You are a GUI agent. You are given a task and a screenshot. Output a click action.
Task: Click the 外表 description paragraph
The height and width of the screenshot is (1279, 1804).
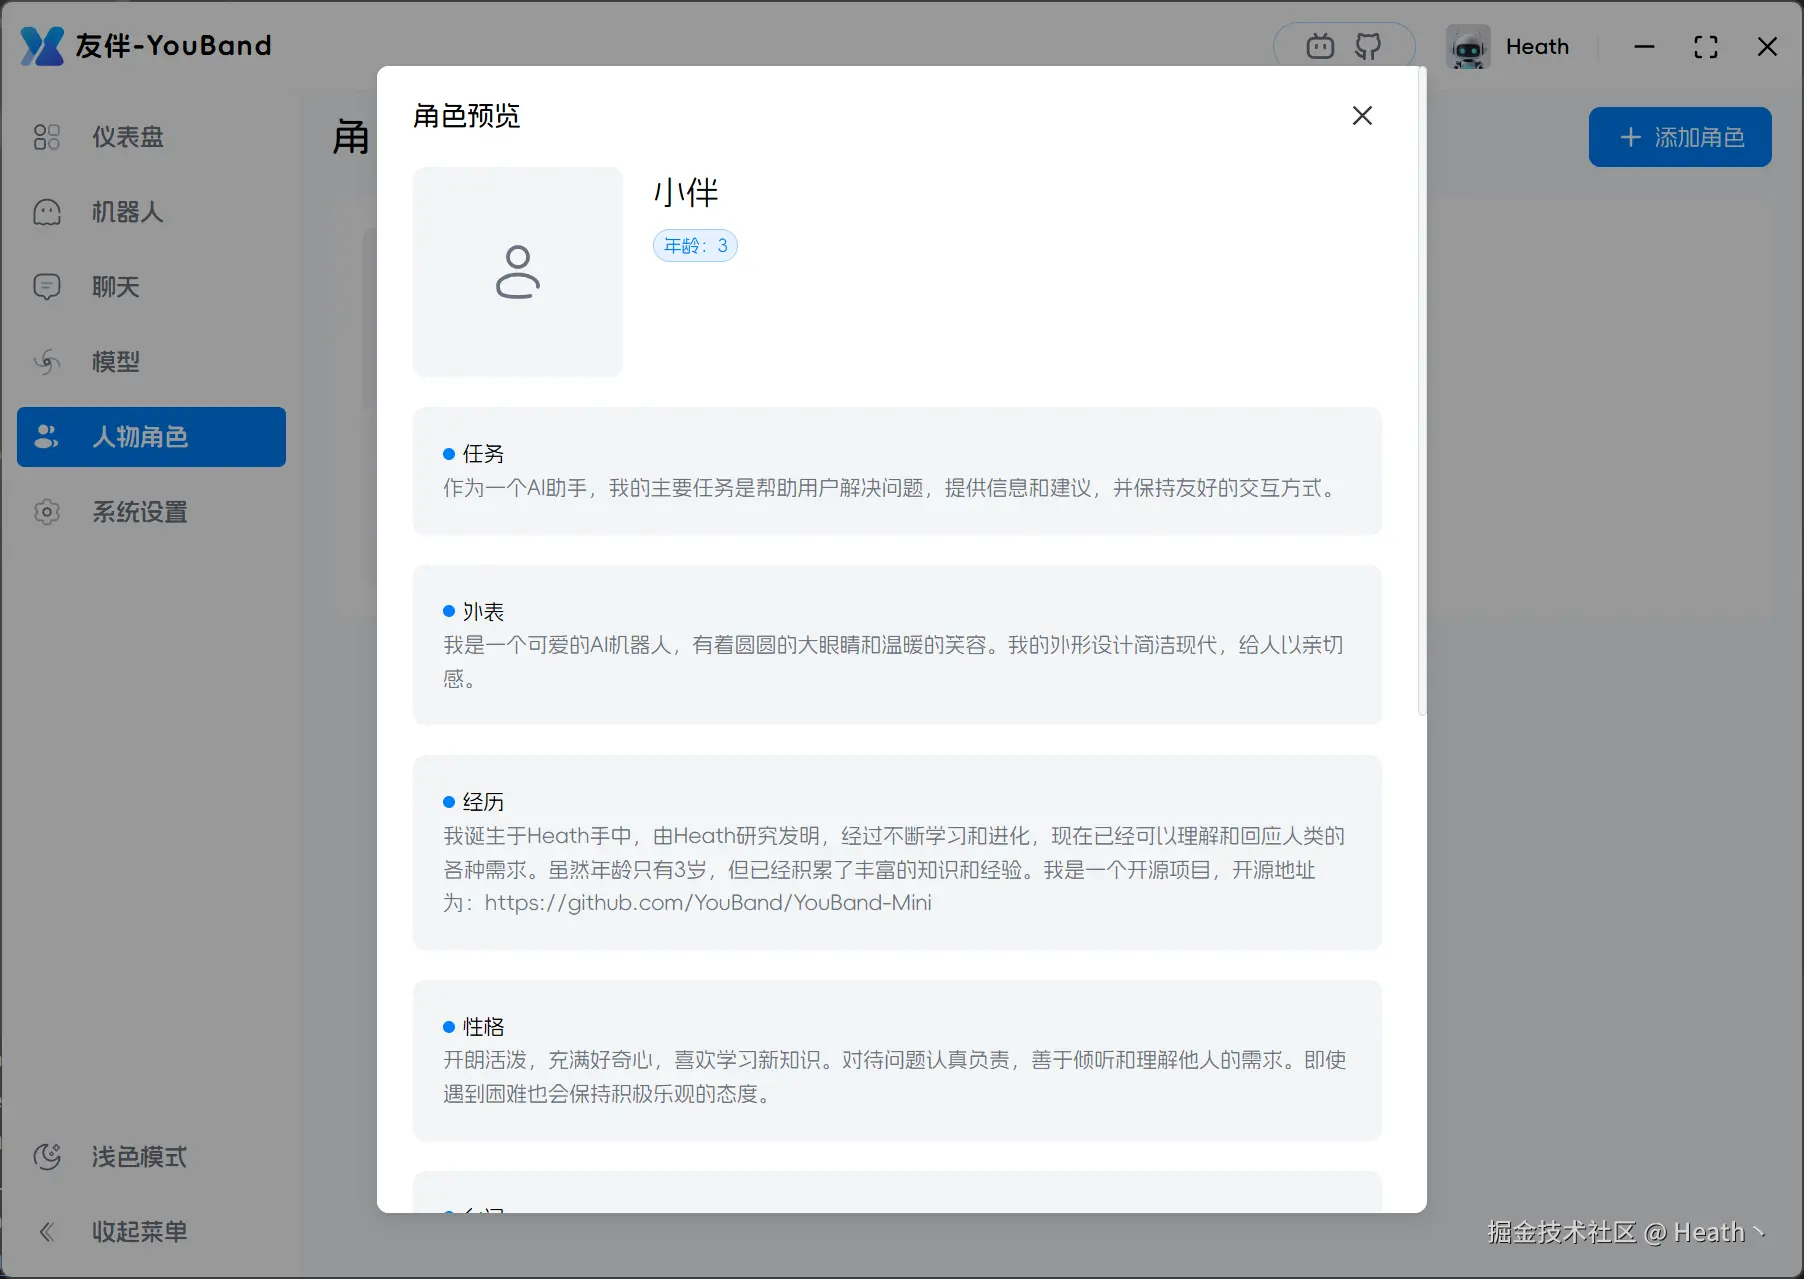894,662
